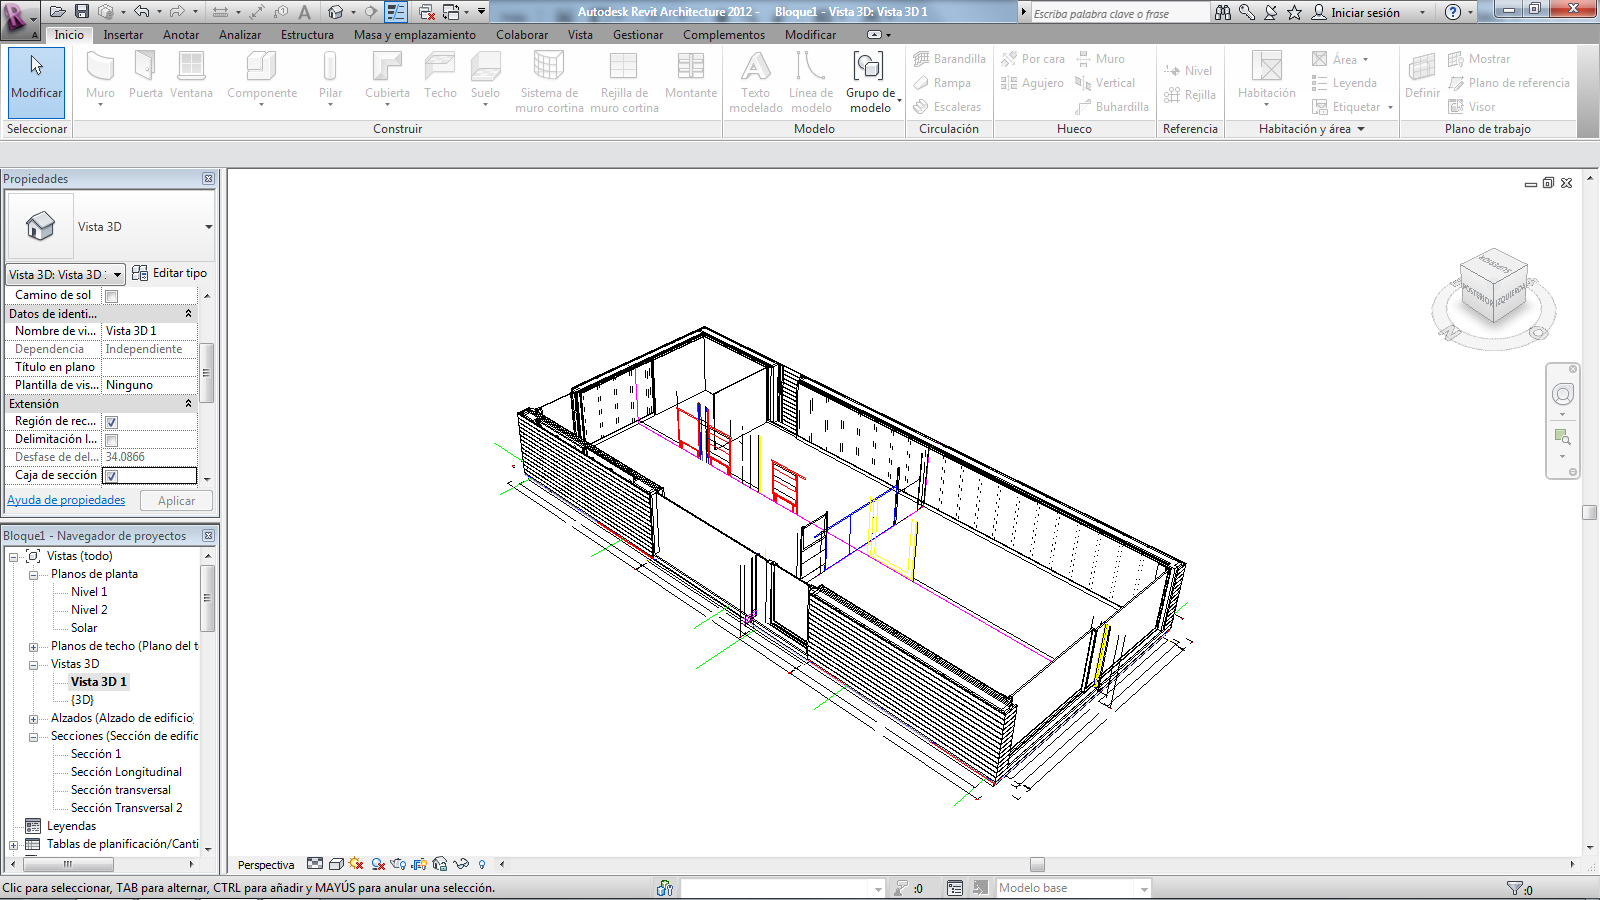Screen dimensions: 1600x900
Task: Collapse the Datos de identidad section
Action: click(x=187, y=313)
